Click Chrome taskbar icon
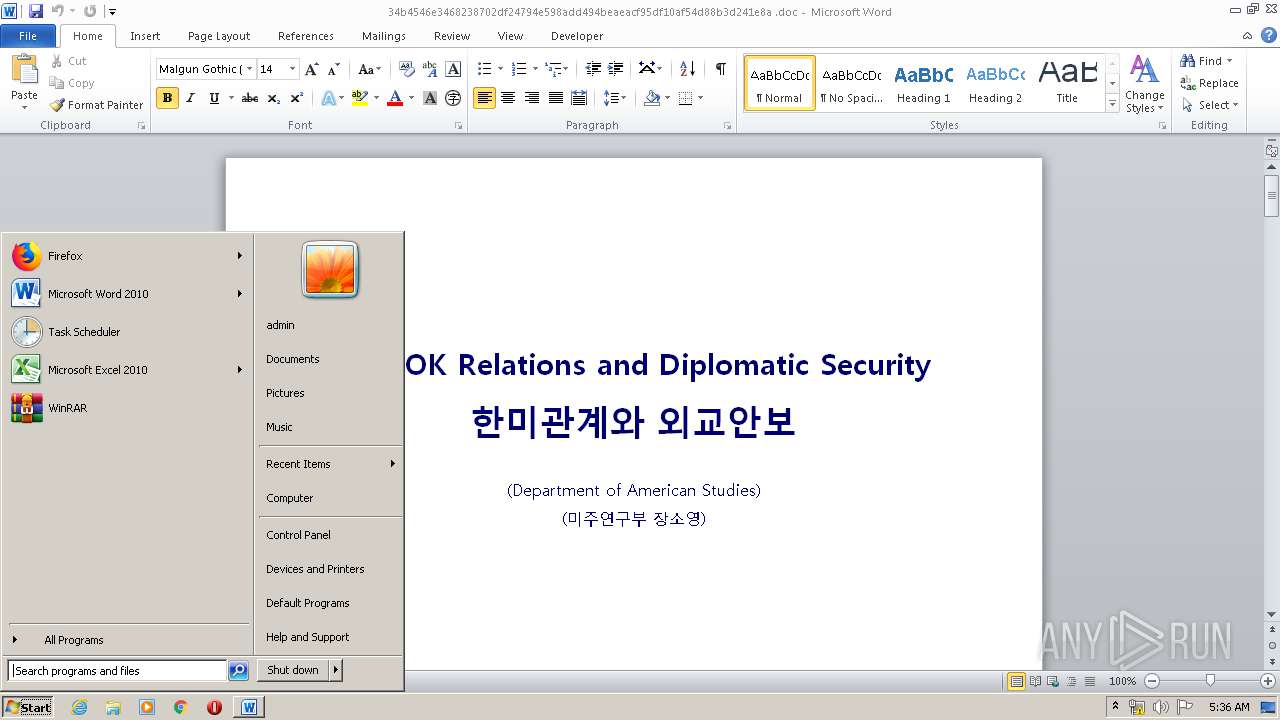This screenshot has width=1280, height=720. 180,707
